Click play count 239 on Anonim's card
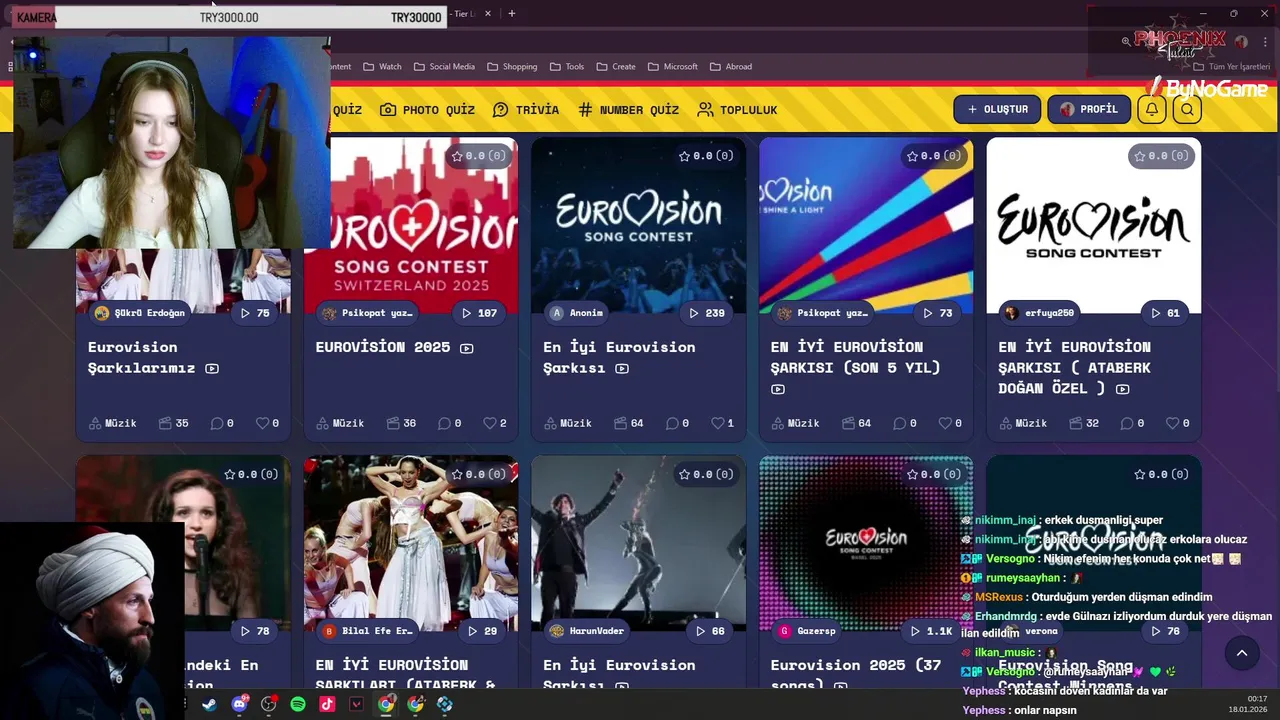The height and width of the screenshot is (720, 1280). pos(706,313)
